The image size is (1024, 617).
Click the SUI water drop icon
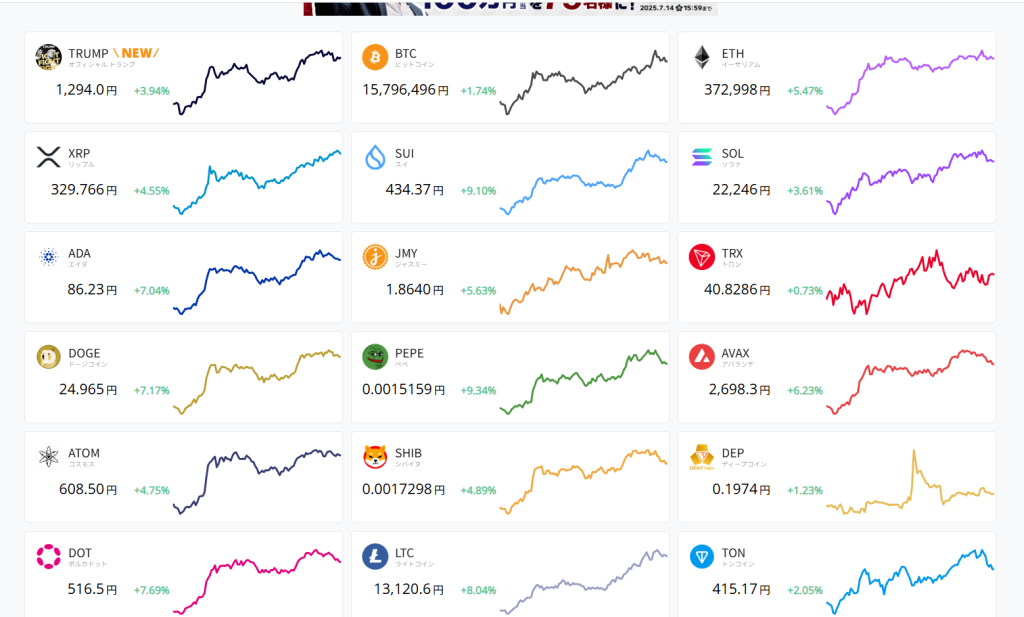click(375, 157)
